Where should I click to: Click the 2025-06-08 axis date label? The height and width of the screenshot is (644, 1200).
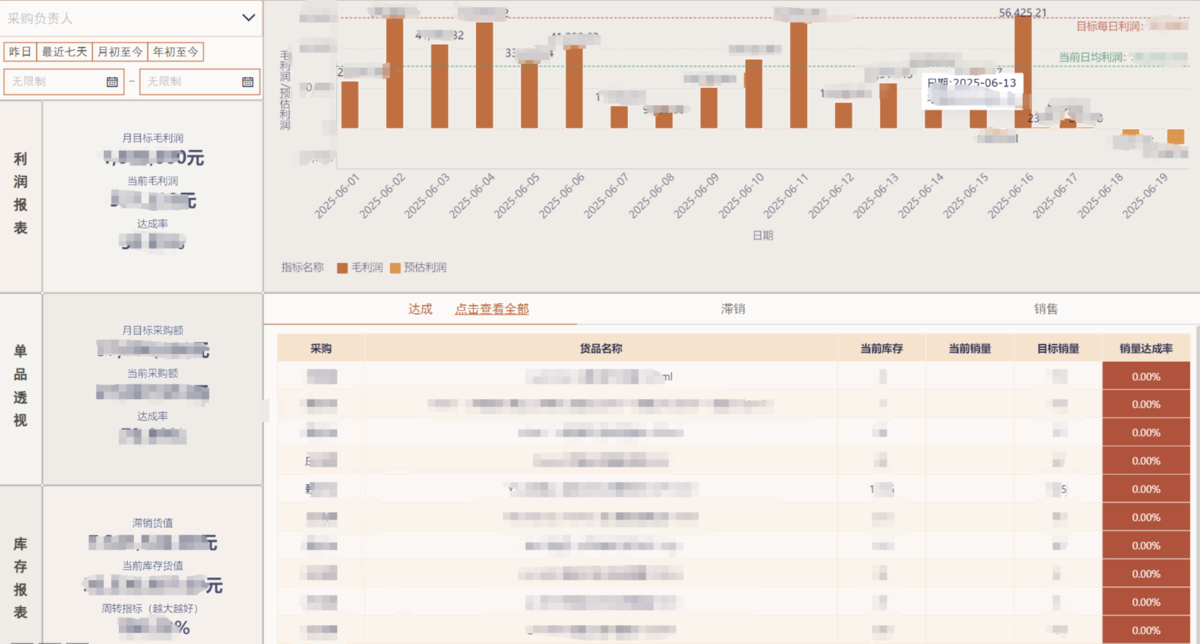click(x=651, y=196)
